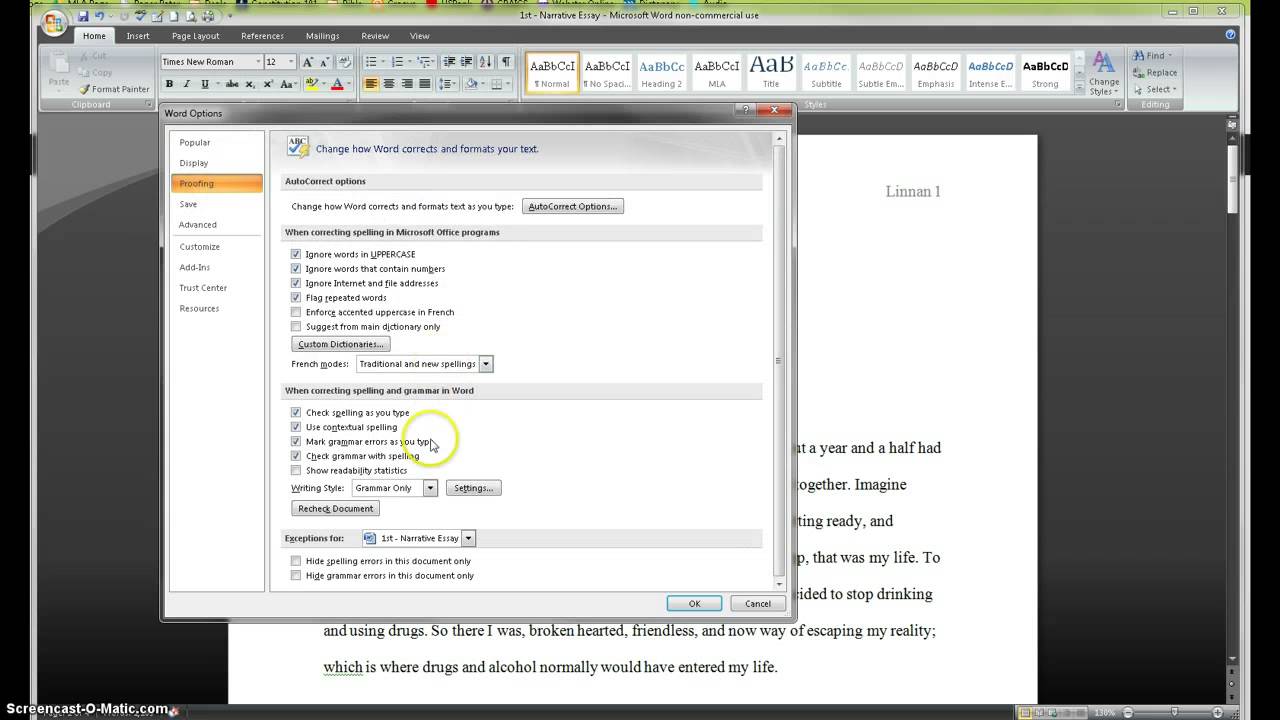Click the Show paragraph marks icon
The width and height of the screenshot is (1280, 720).
coord(506,62)
